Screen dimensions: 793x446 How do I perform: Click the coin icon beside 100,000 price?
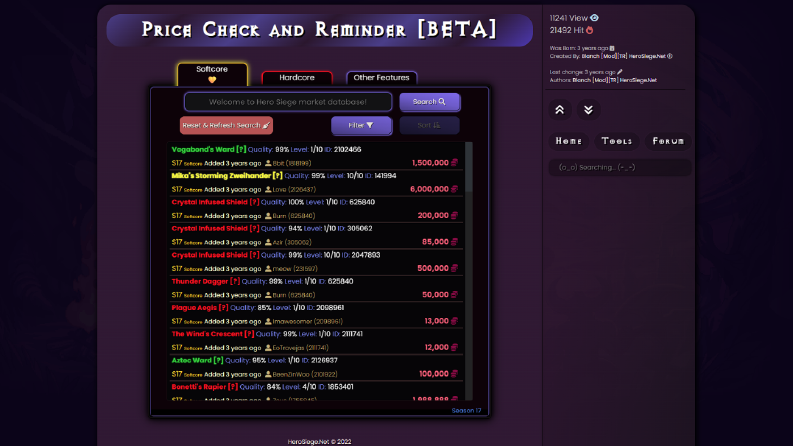pyautogui.click(x=454, y=374)
